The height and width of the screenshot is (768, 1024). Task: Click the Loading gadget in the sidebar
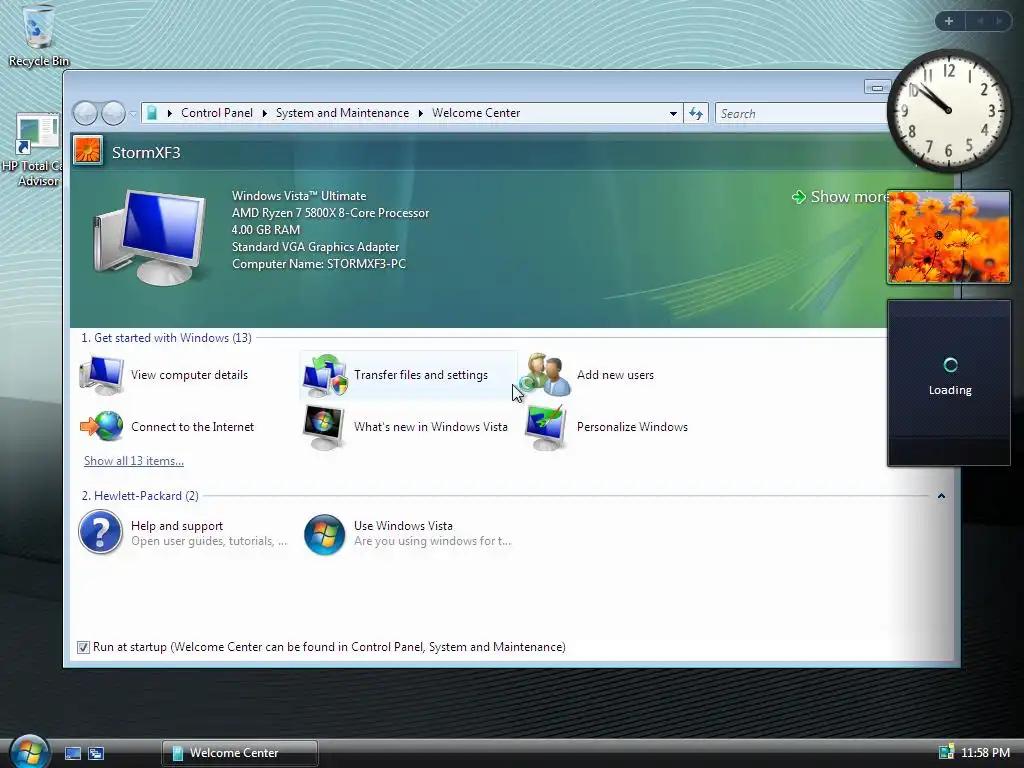pos(949,383)
